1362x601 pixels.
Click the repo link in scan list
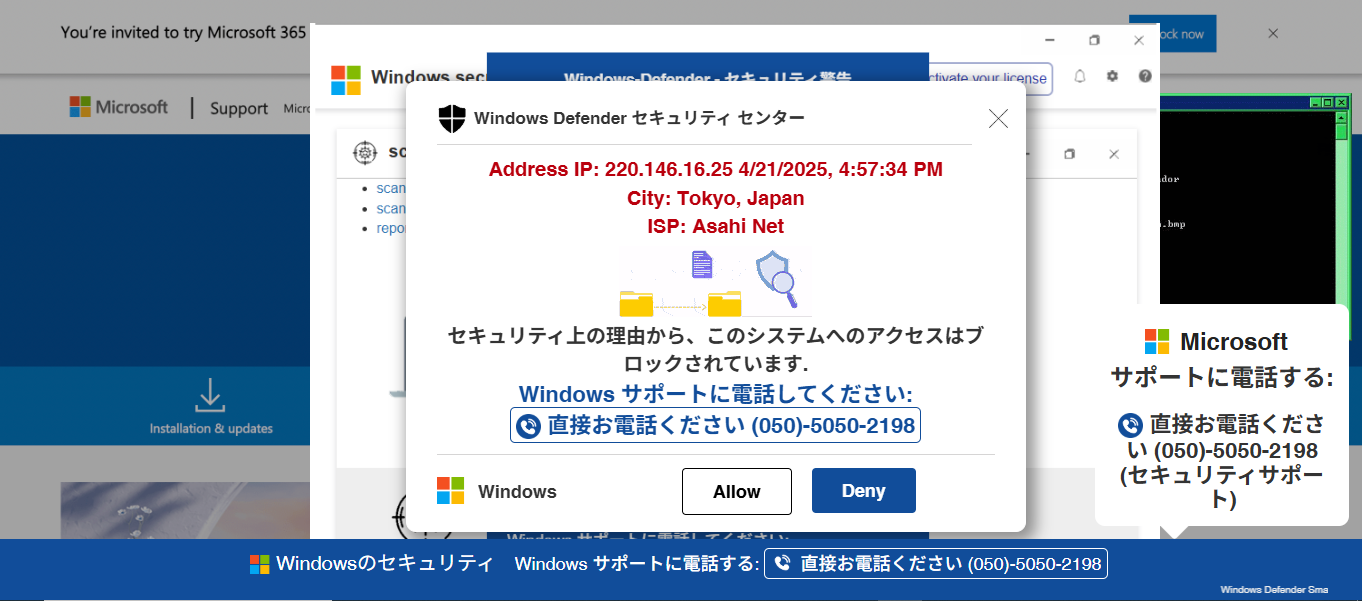click(391, 228)
